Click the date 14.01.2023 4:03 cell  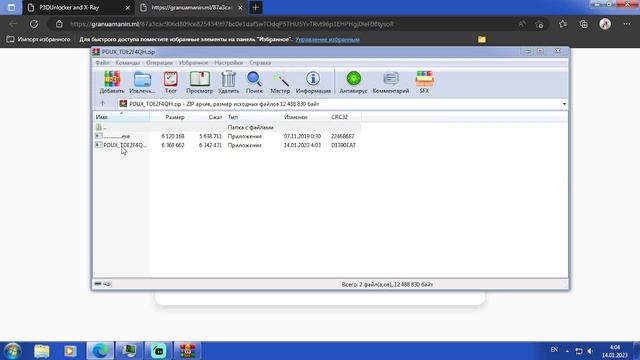pyautogui.click(x=302, y=145)
